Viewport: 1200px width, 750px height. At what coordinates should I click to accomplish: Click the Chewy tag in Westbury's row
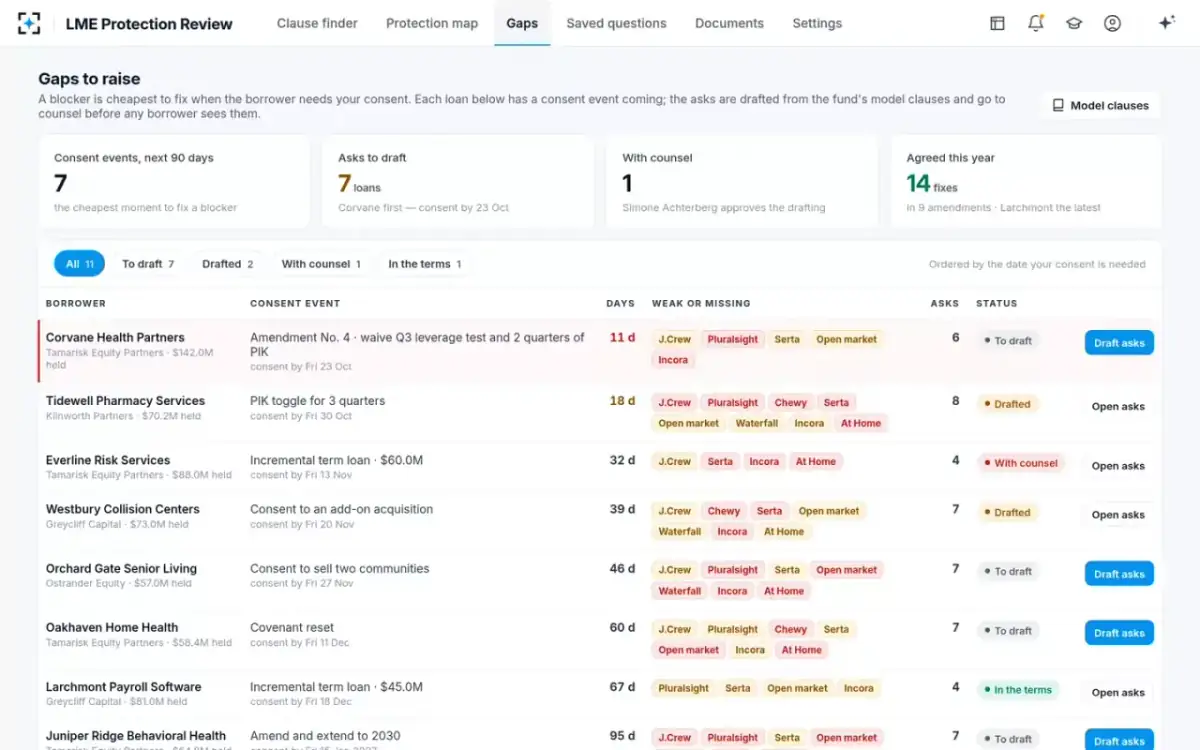click(x=724, y=511)
